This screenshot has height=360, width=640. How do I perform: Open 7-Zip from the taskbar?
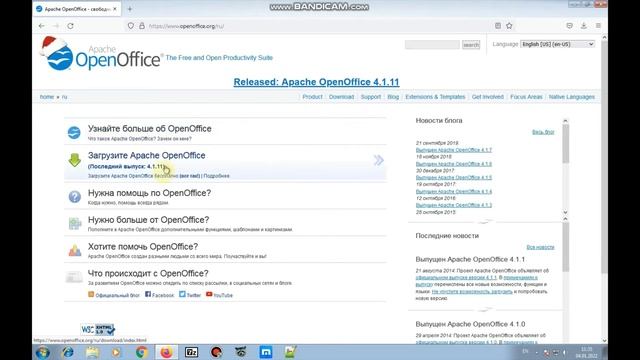[x=191, y=352]
